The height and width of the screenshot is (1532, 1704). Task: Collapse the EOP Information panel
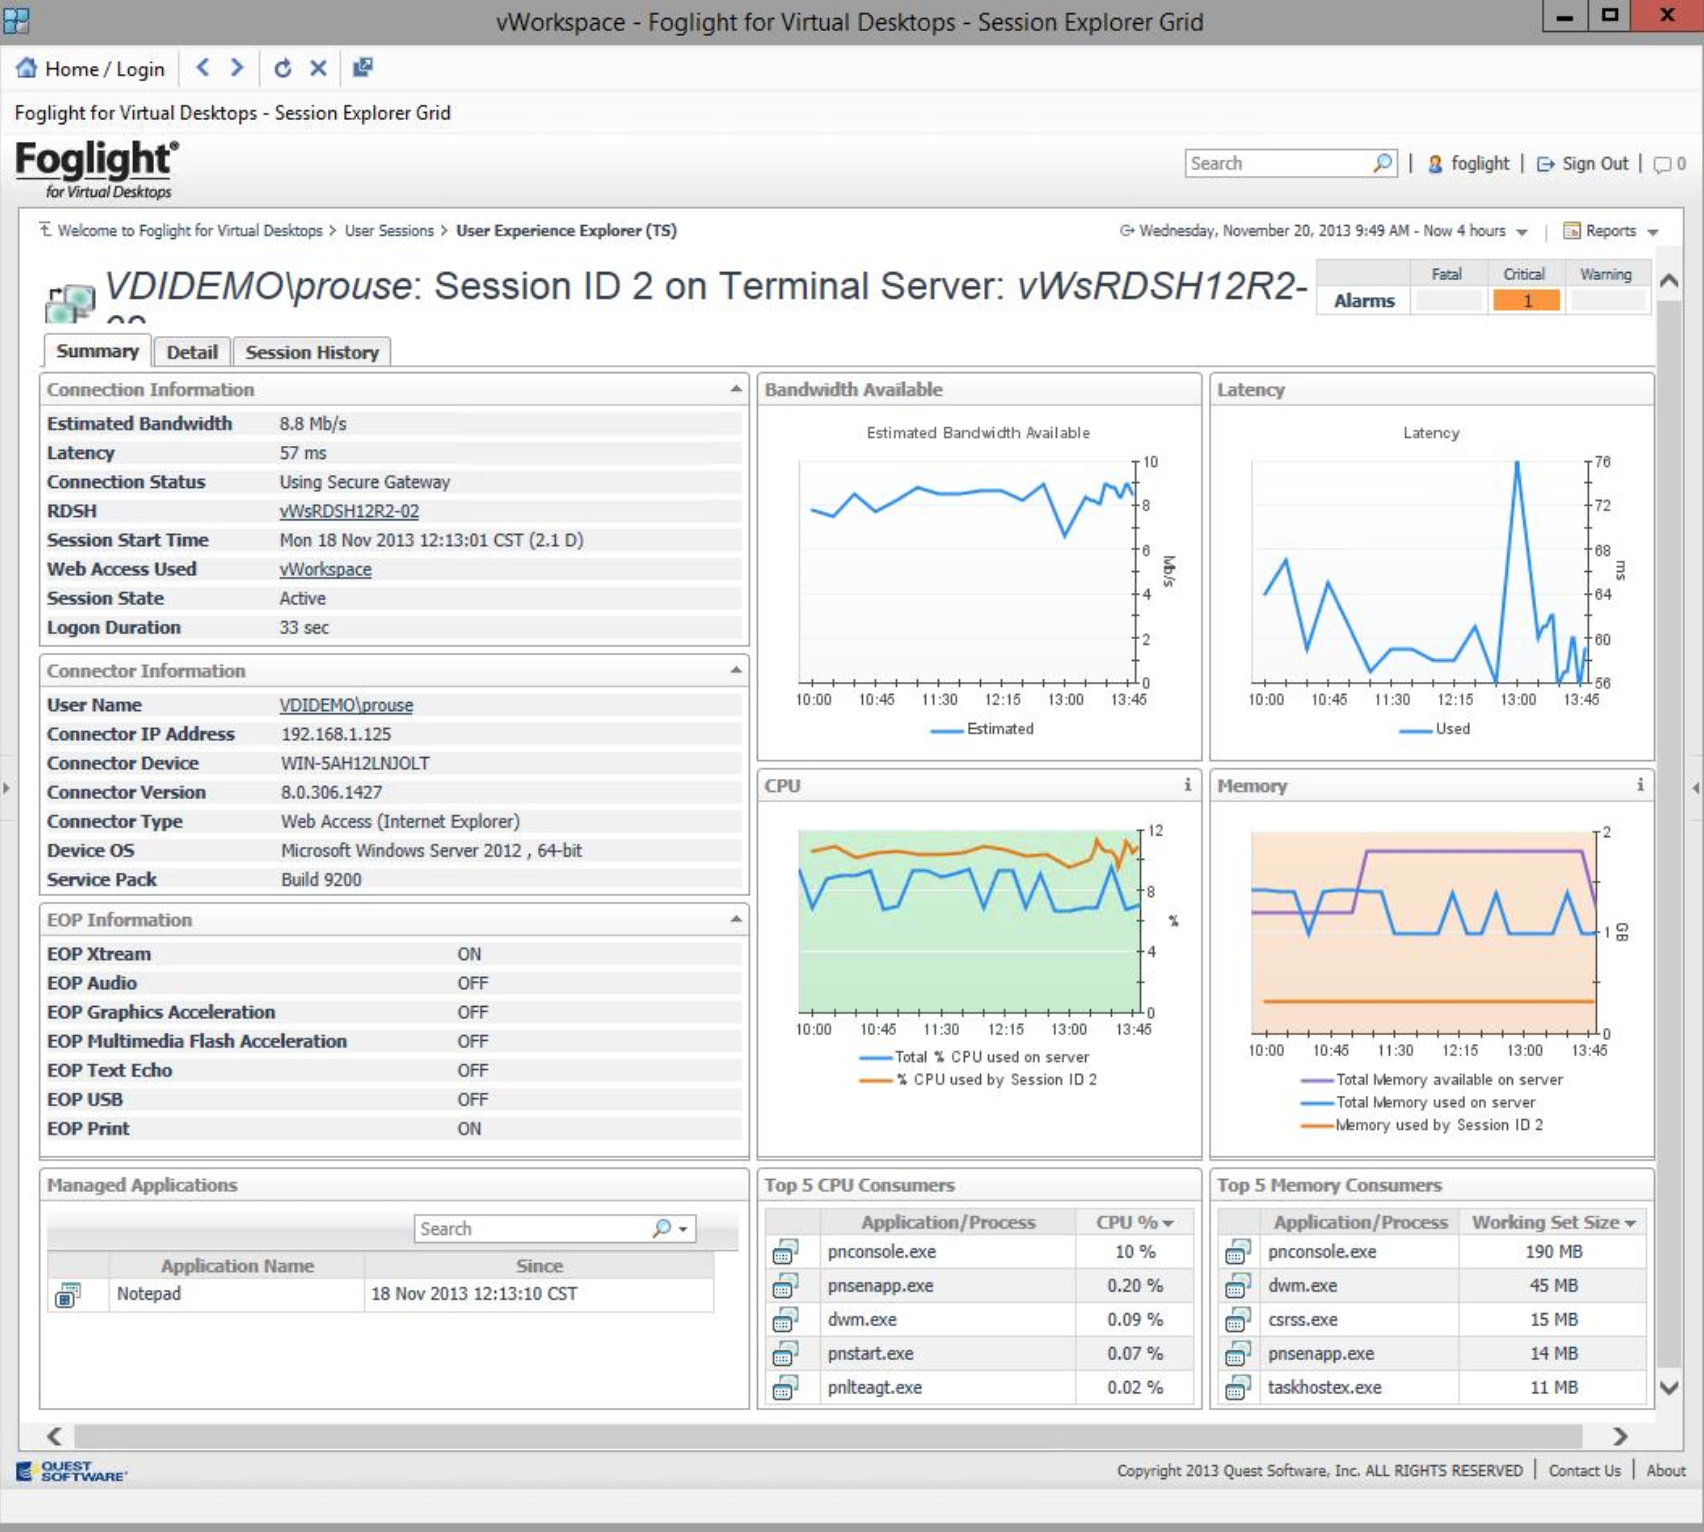[x=736, y=919]
